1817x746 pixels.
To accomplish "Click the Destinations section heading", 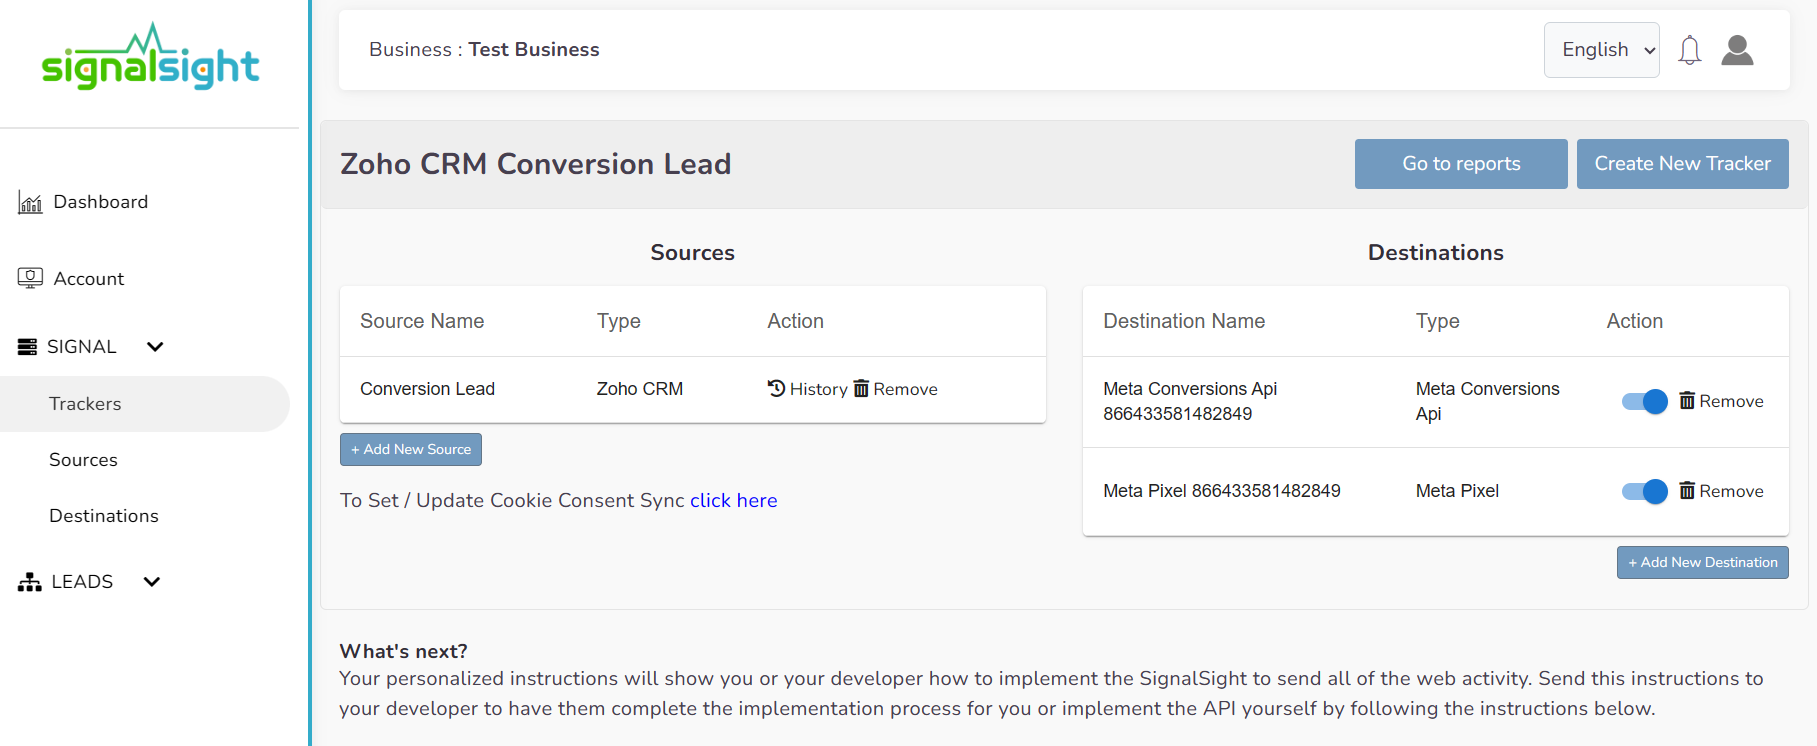I will click(1435, 253).
